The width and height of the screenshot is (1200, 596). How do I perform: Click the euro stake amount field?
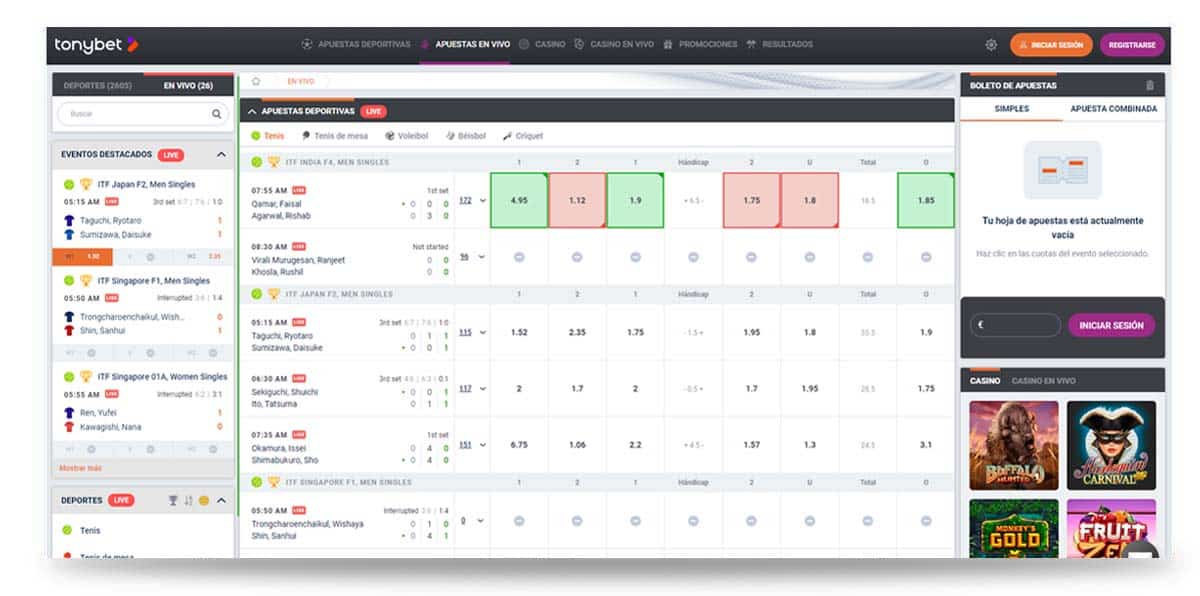[1015, 325]
